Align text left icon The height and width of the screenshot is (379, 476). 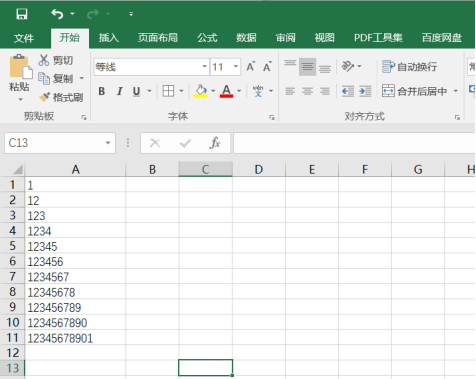[x=290, y=91]
